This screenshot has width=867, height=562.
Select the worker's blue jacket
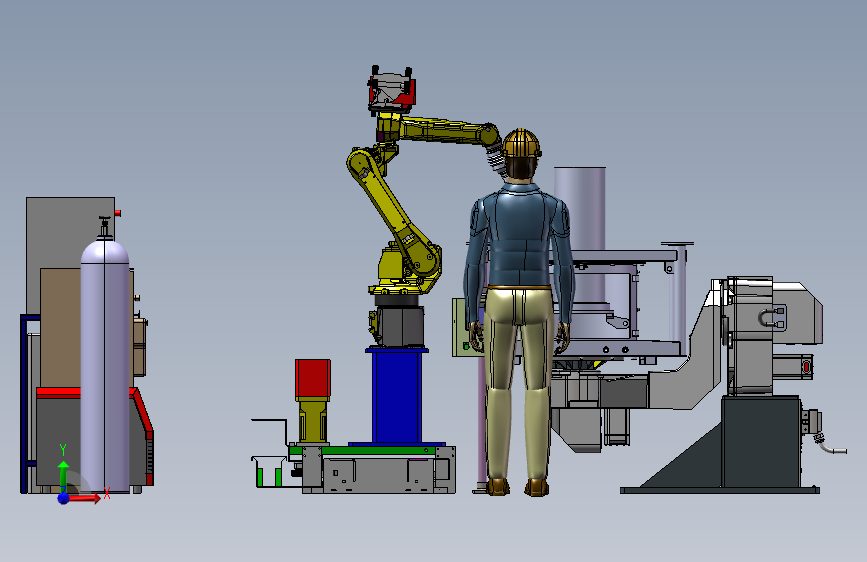[x=519, y=238]
